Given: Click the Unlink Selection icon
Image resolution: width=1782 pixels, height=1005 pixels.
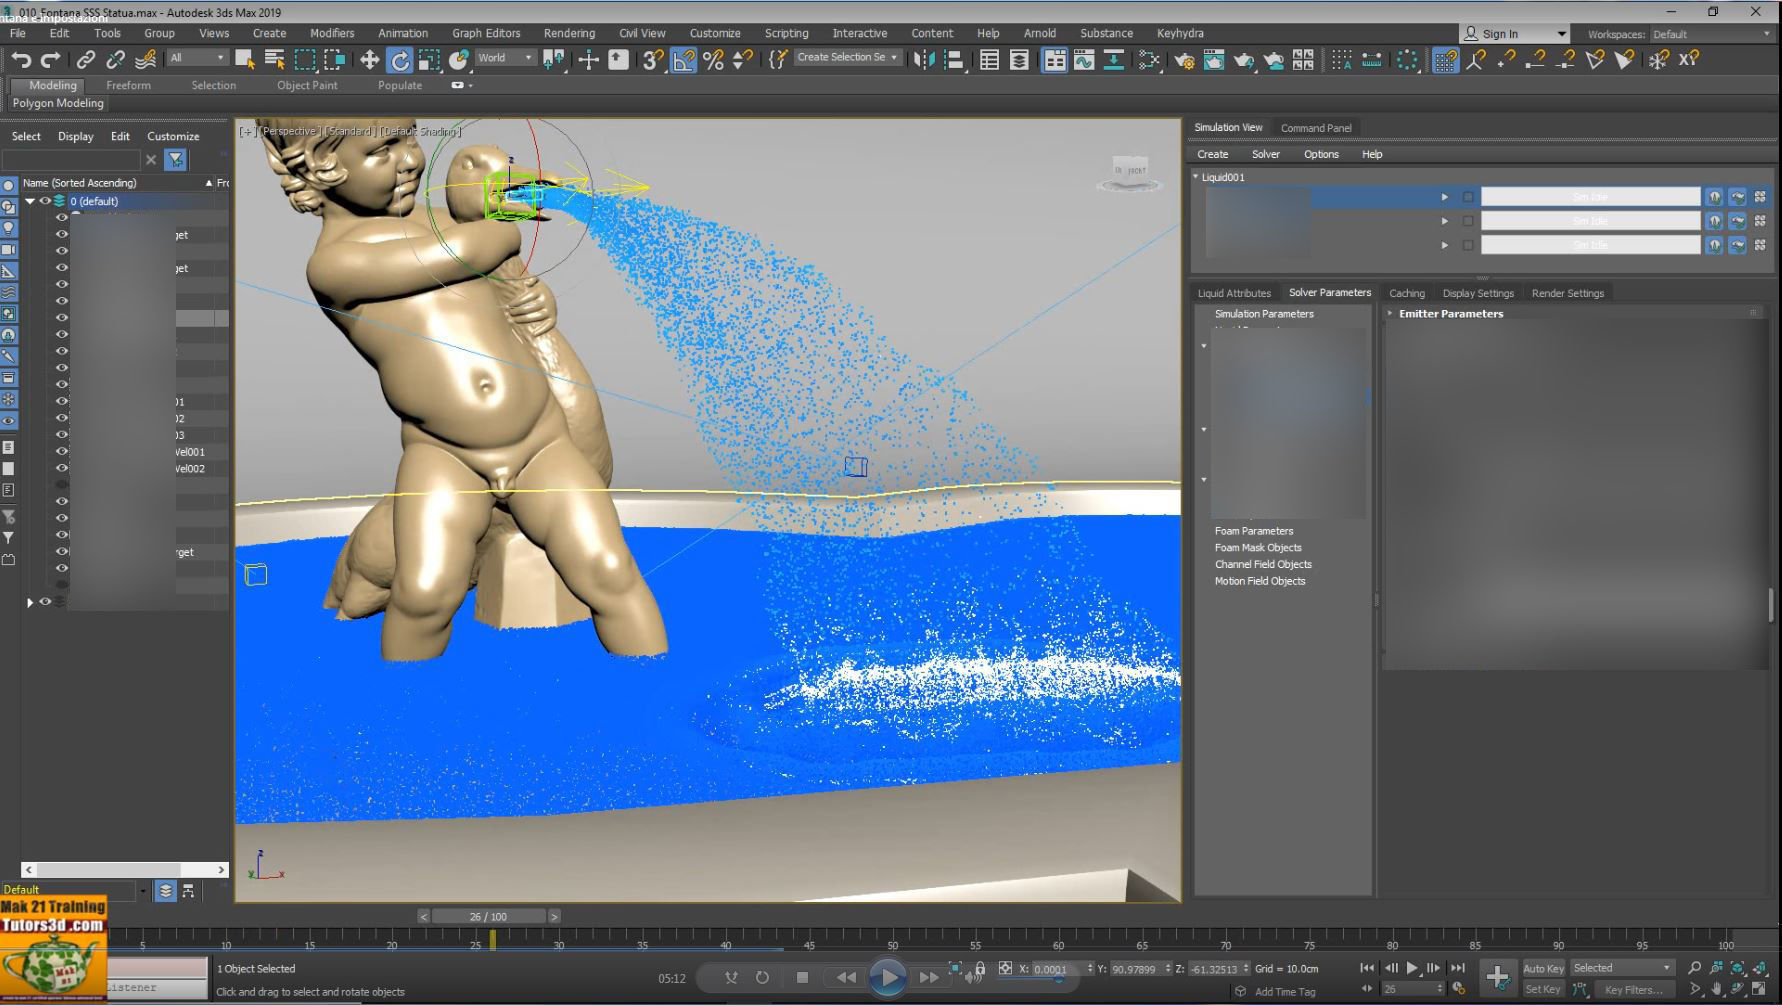Looking at the screenshot, I should click(x=115, y=60).
